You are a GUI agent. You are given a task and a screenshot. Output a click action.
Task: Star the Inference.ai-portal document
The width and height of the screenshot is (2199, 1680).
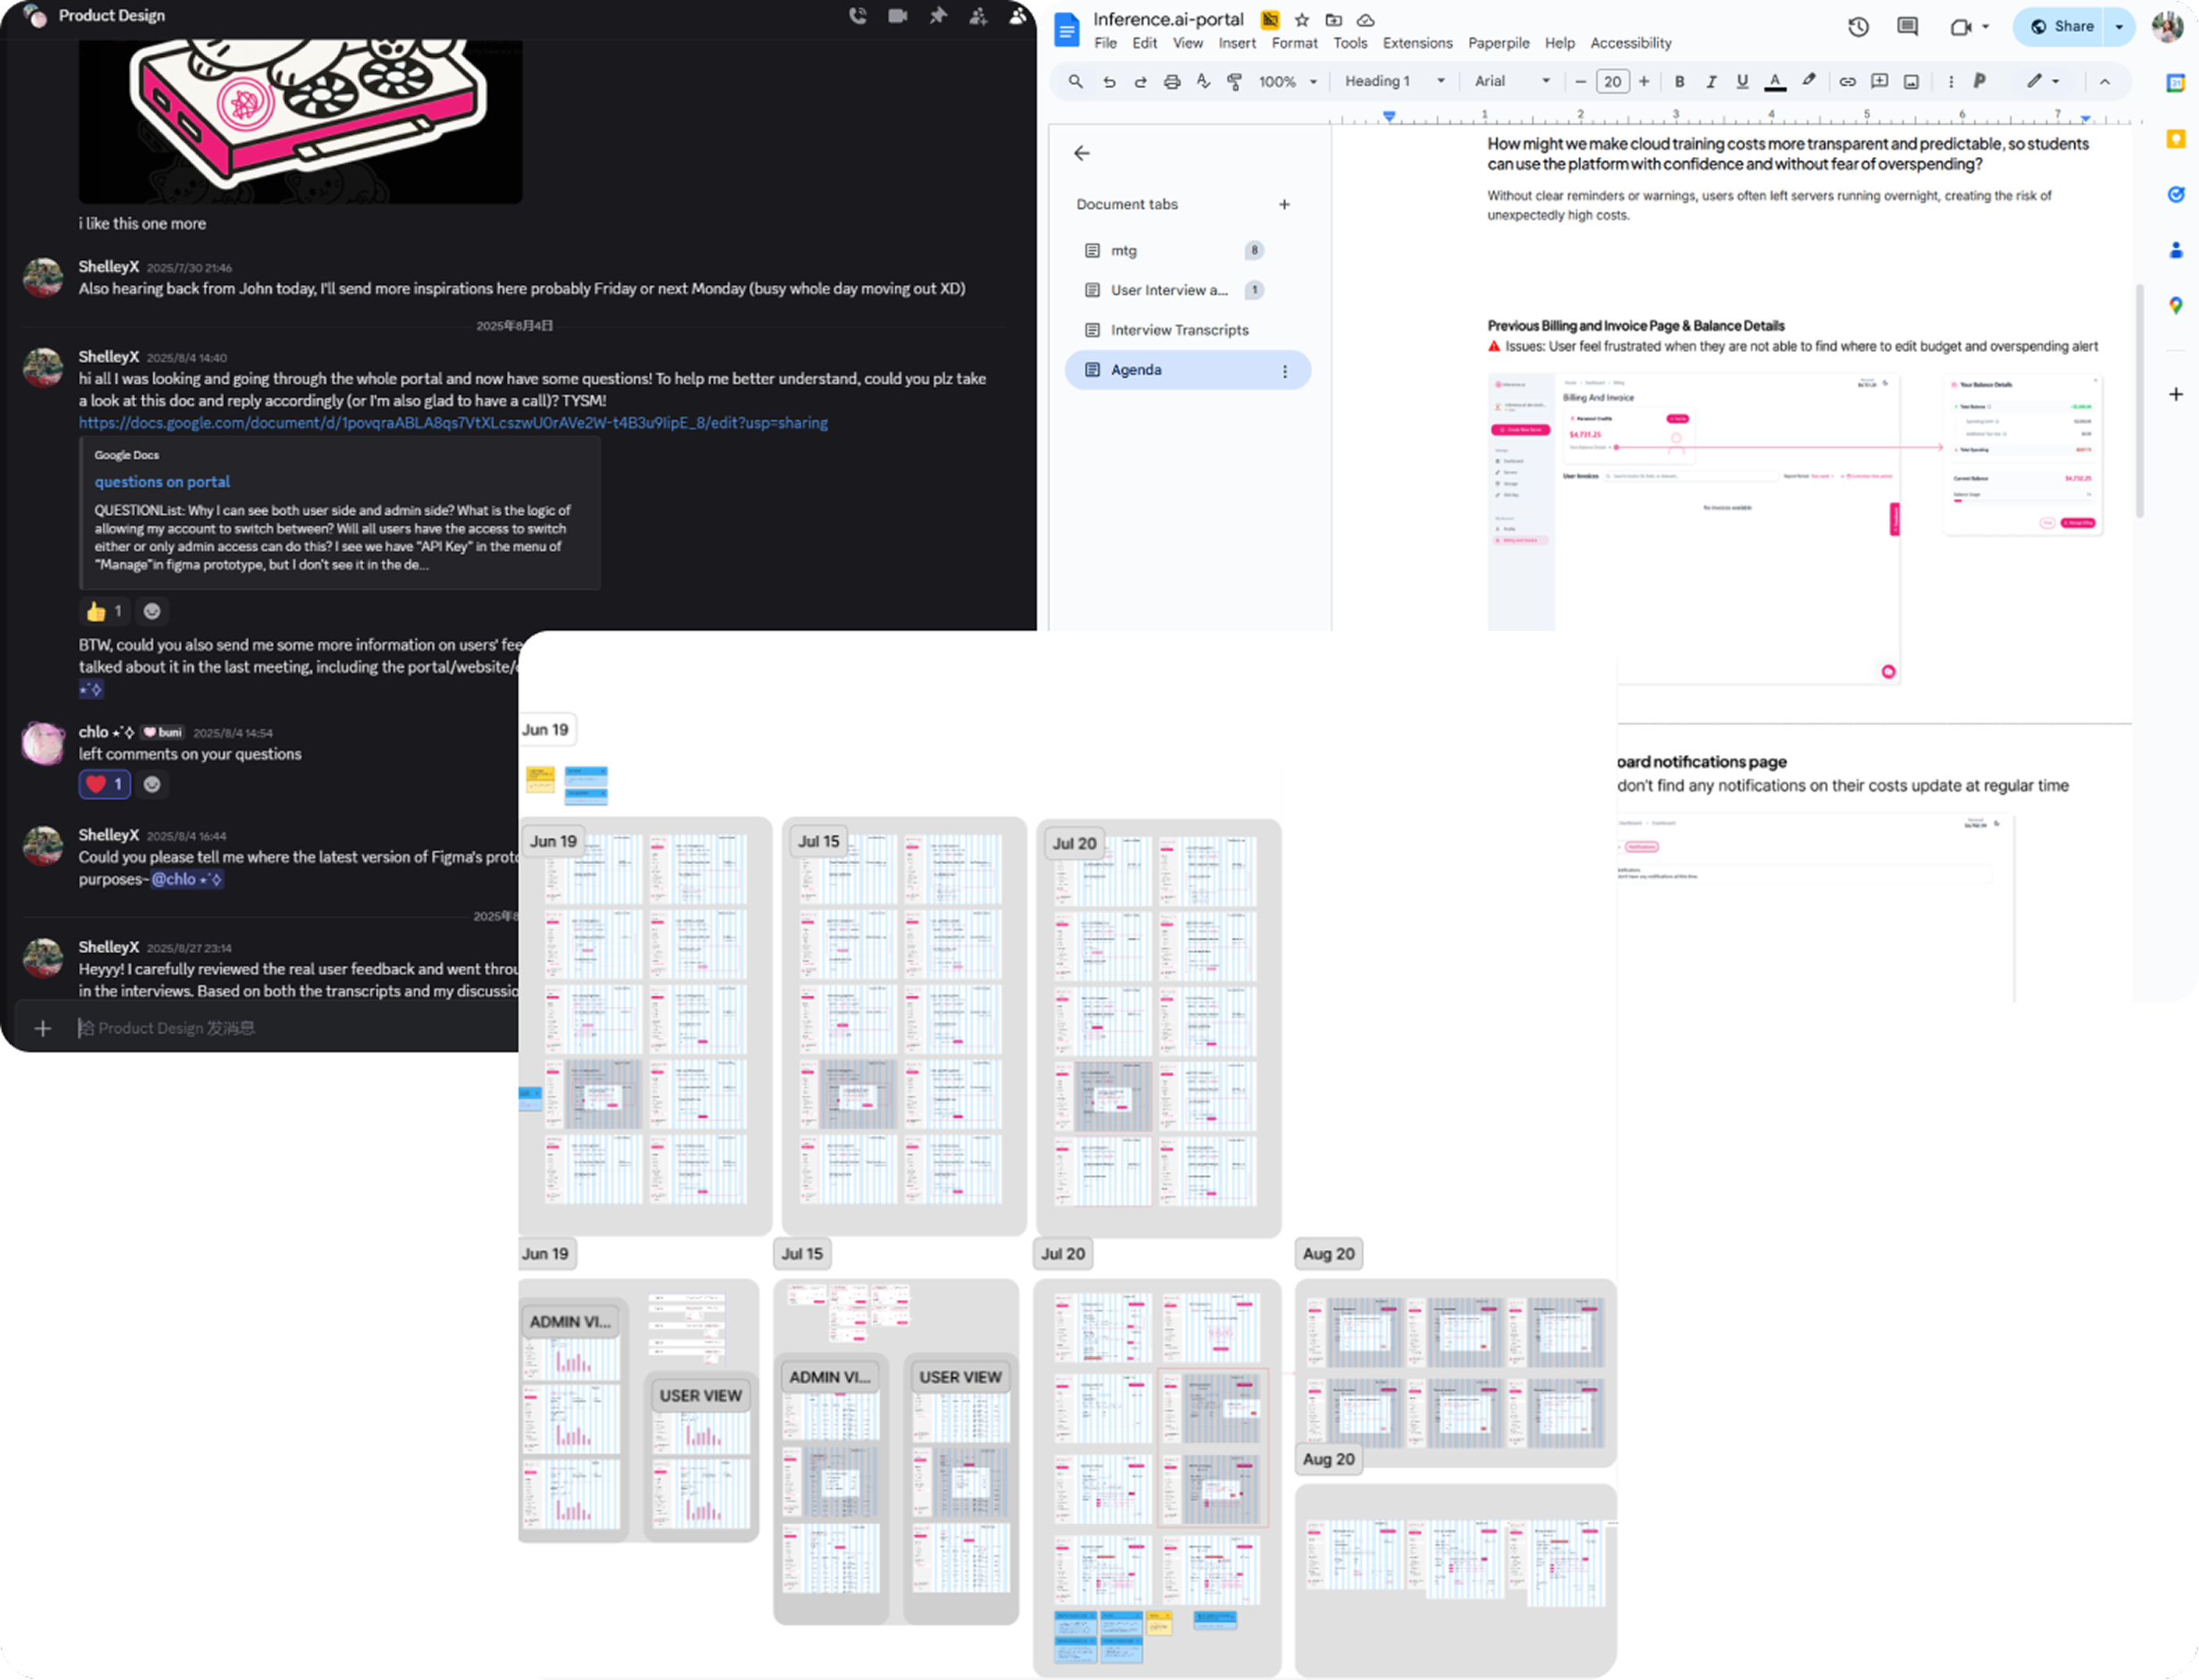tap(1302, 20)
